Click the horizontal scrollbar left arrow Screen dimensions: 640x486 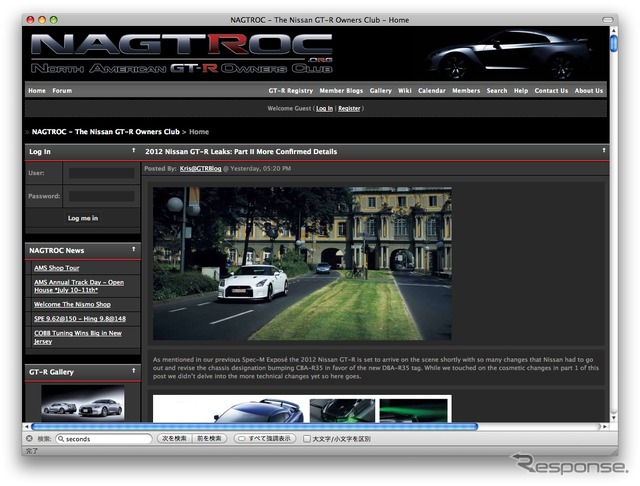coord(27,427)
